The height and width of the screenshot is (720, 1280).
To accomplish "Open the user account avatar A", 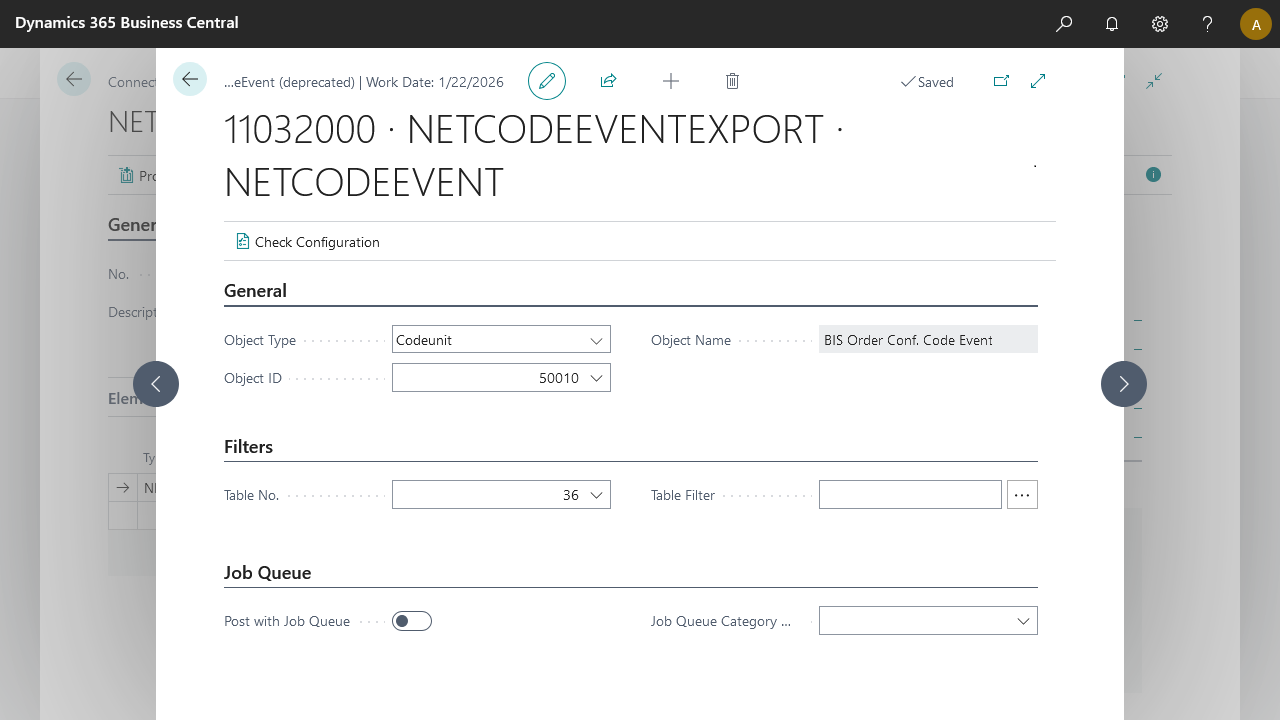I will [x=1256, y=23].
